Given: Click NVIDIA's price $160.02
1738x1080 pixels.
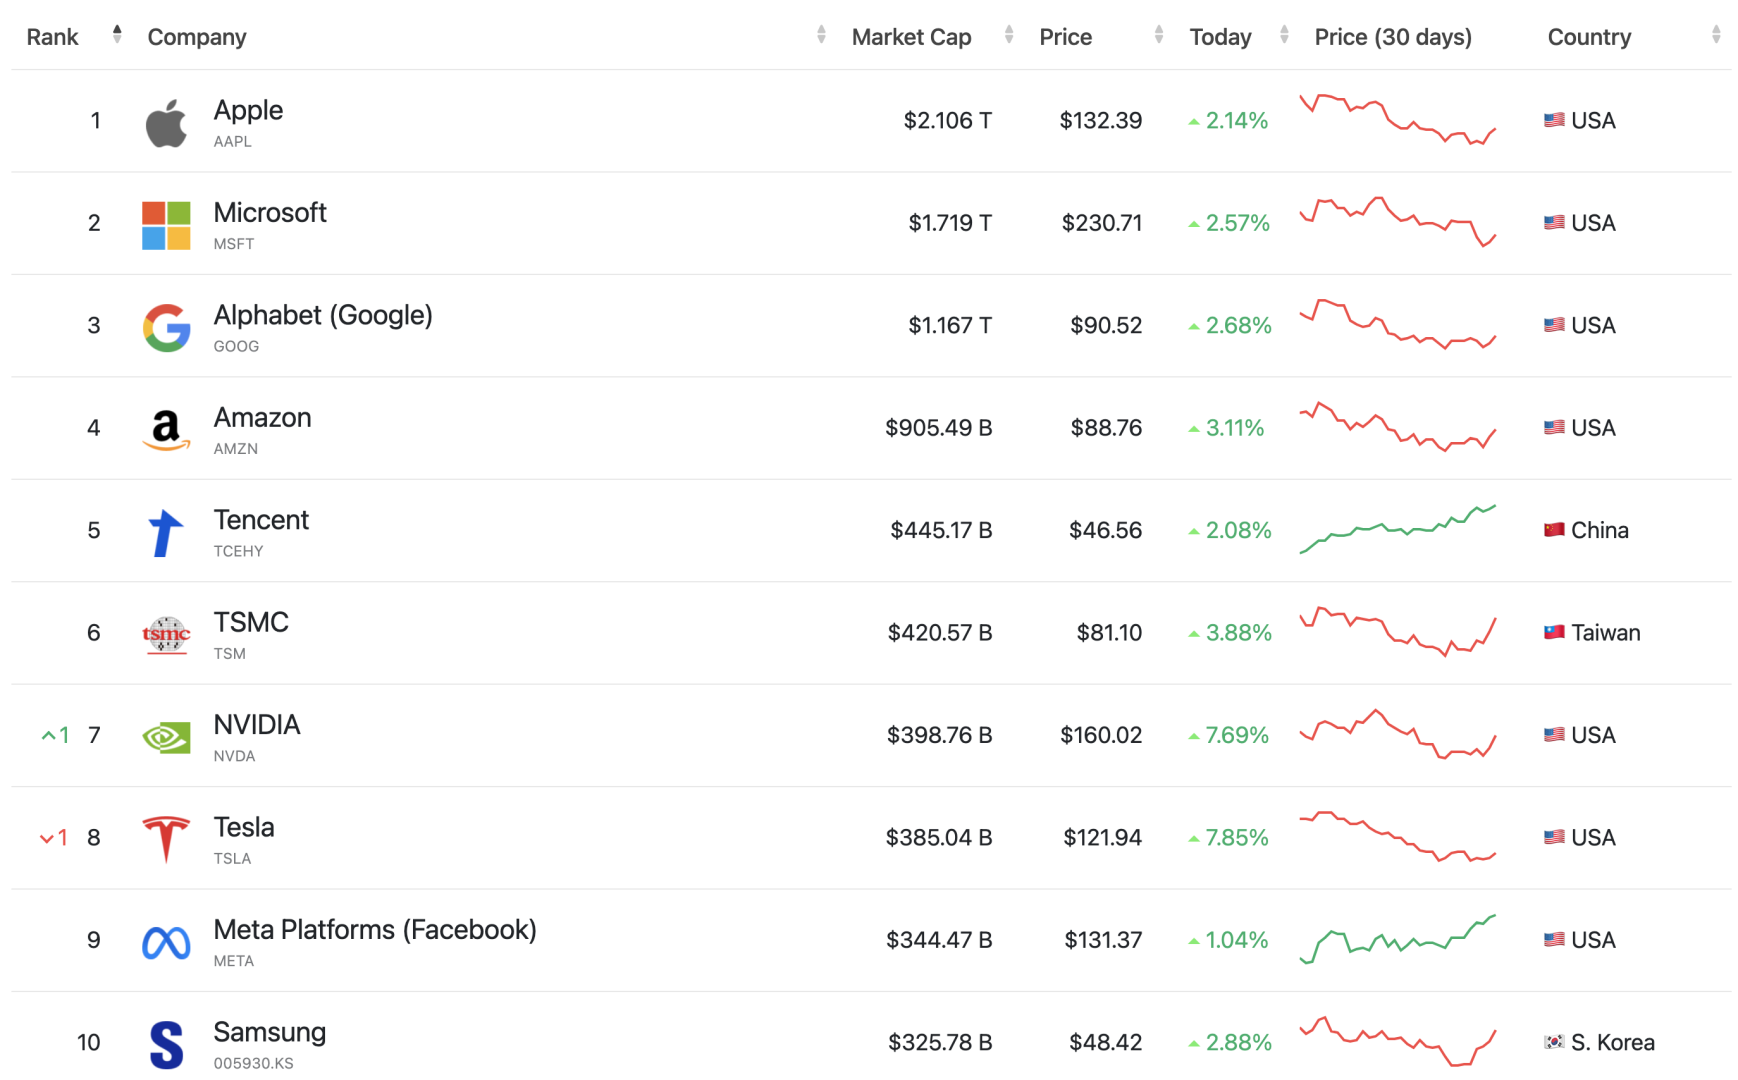Looking at the screenshot, I should [x=1100, y=735].
